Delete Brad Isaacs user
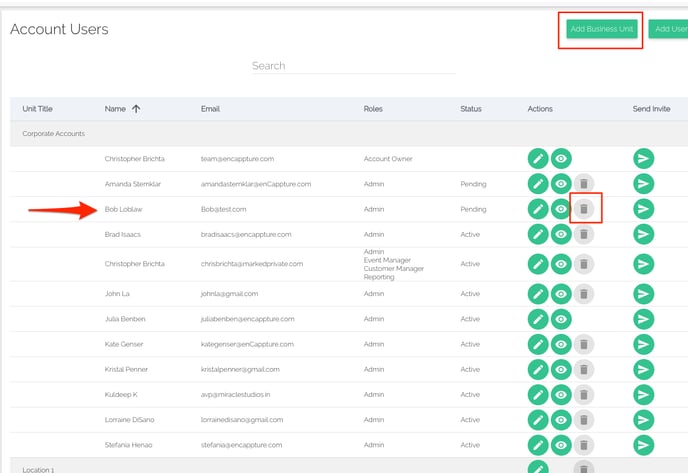 point(584,234)
